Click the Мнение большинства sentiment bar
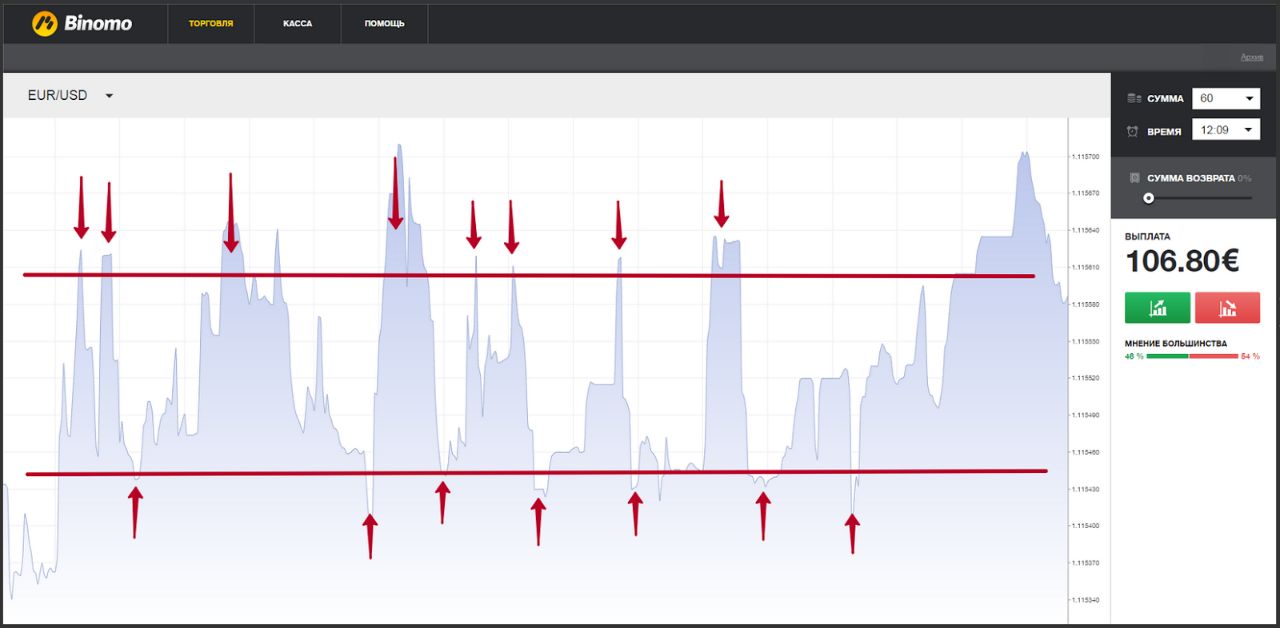The image size is (1280, 628). tap(1192, 356)
